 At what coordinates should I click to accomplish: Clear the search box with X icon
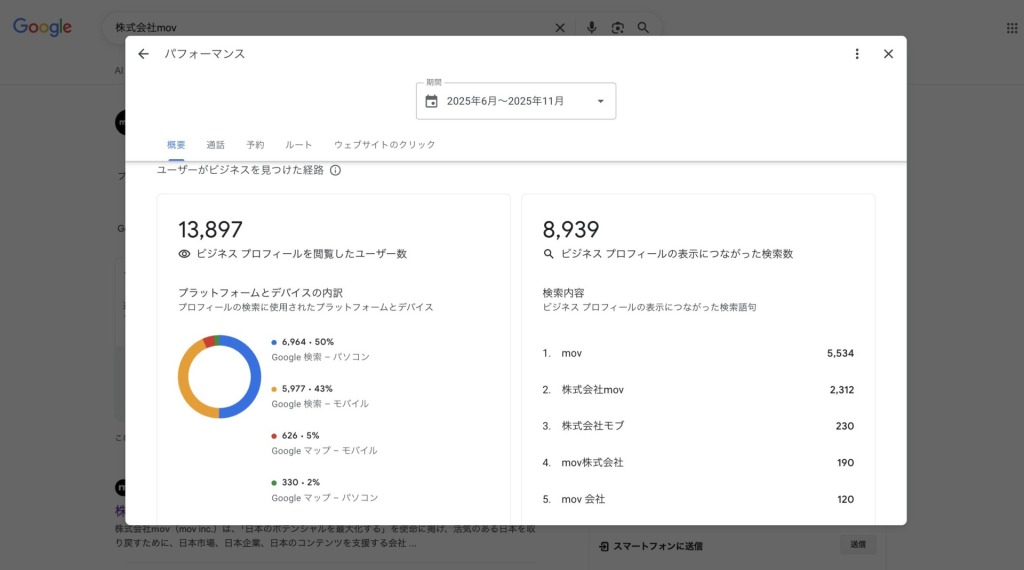point(560,28)
